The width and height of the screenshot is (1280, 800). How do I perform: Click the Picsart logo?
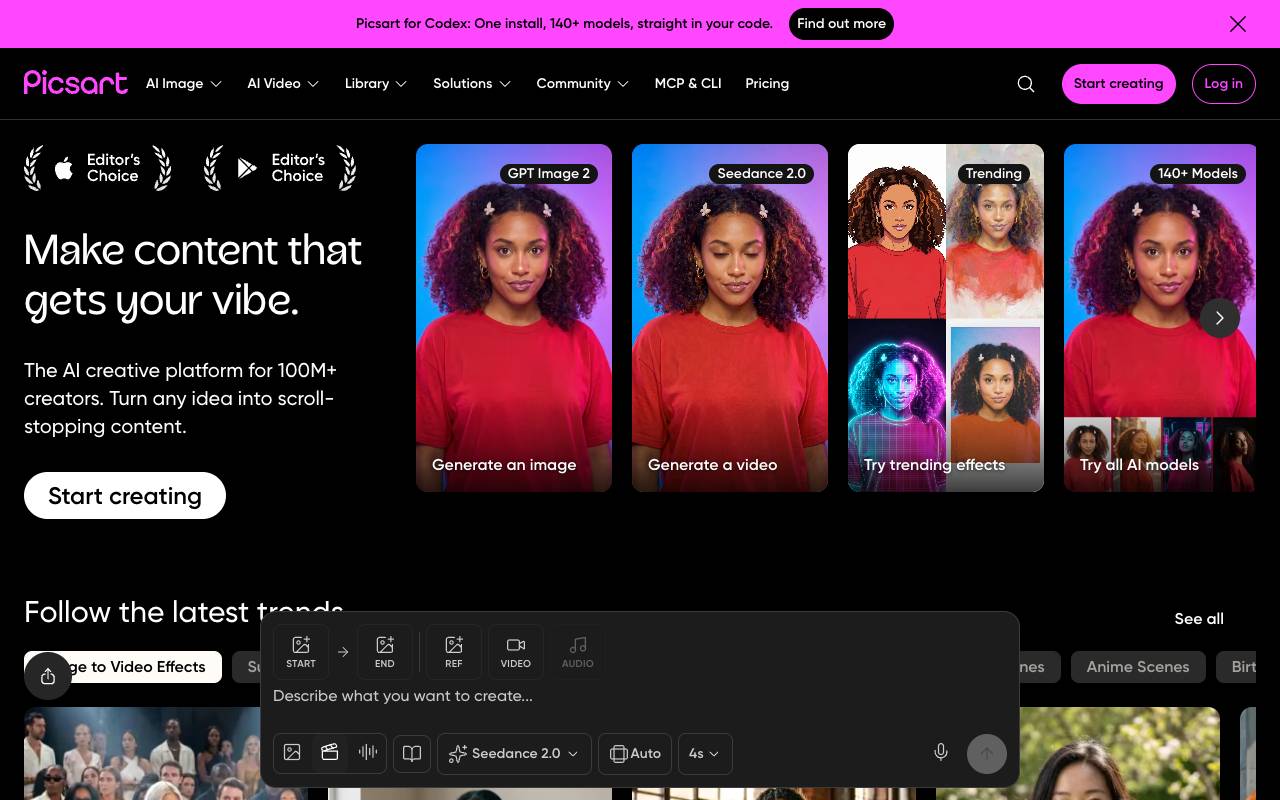[76, 83]
